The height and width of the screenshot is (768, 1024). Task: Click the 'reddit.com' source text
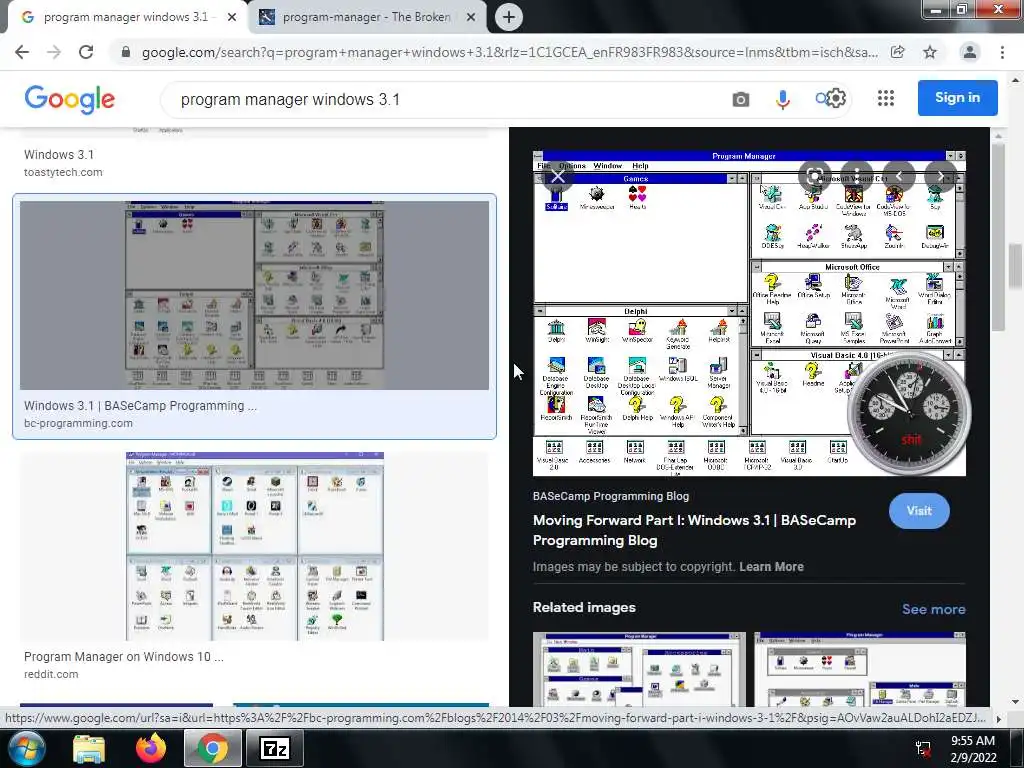coord(51,674)
